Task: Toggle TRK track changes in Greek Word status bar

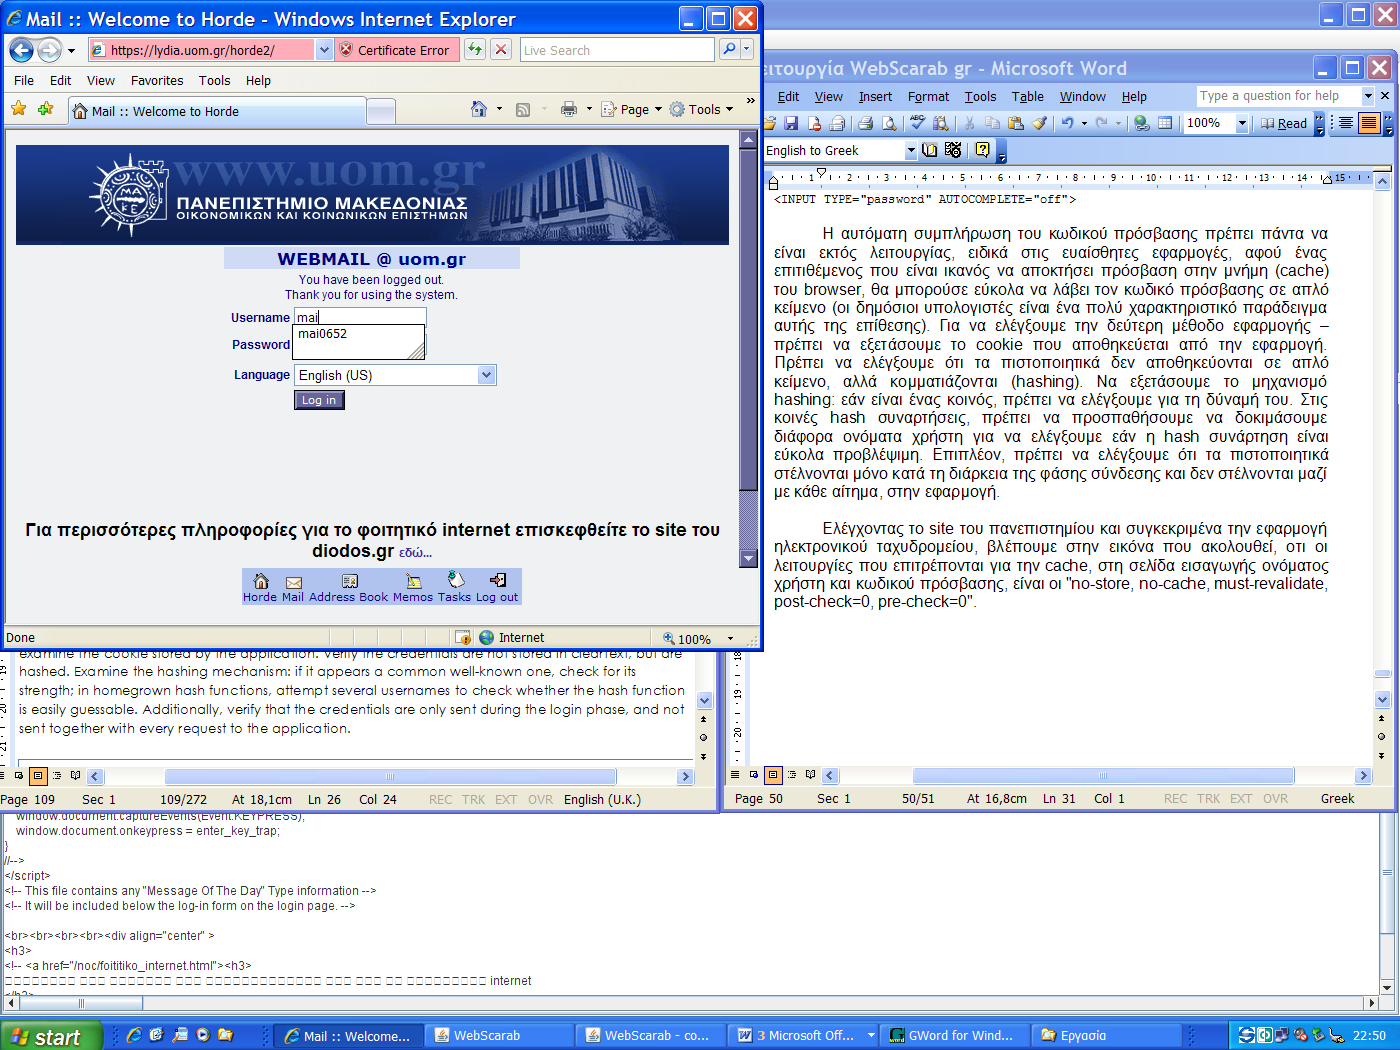Action: (x=1208, y=798)
